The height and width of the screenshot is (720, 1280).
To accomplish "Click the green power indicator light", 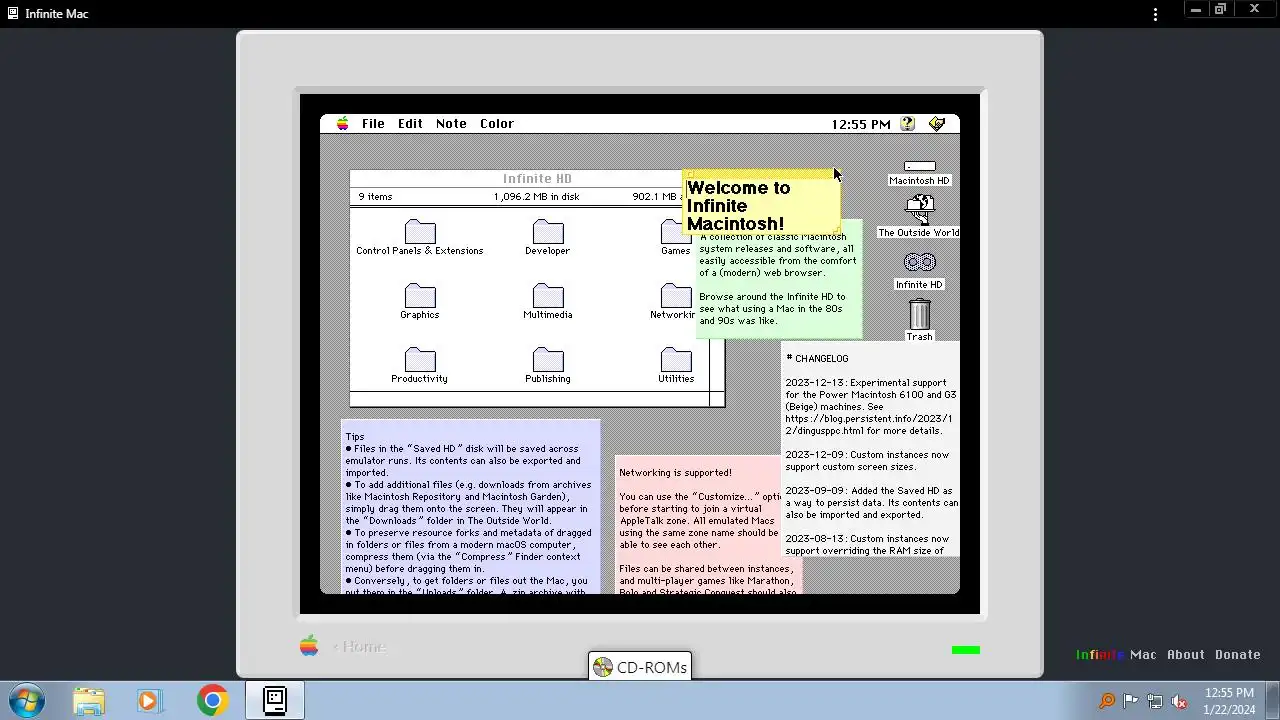I will point(966,650).
